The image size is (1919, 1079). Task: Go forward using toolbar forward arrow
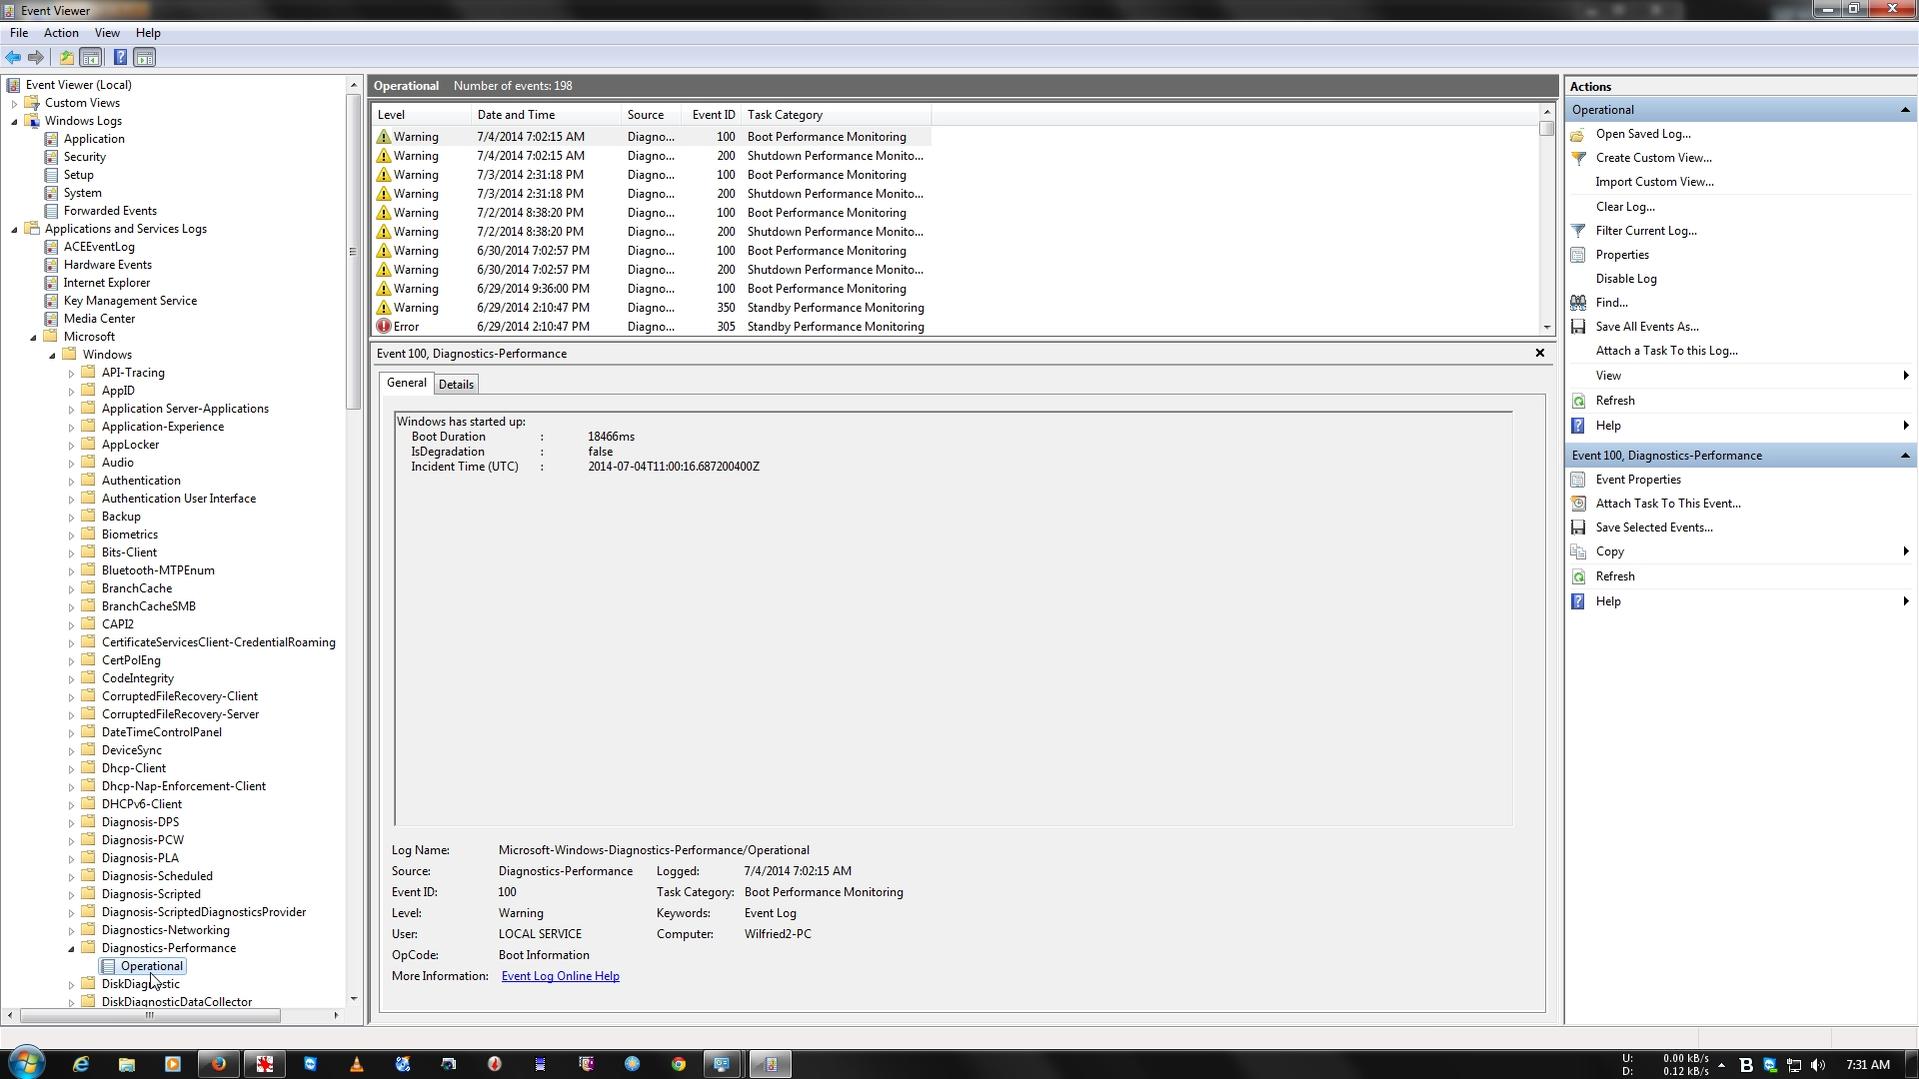(36, 58)
